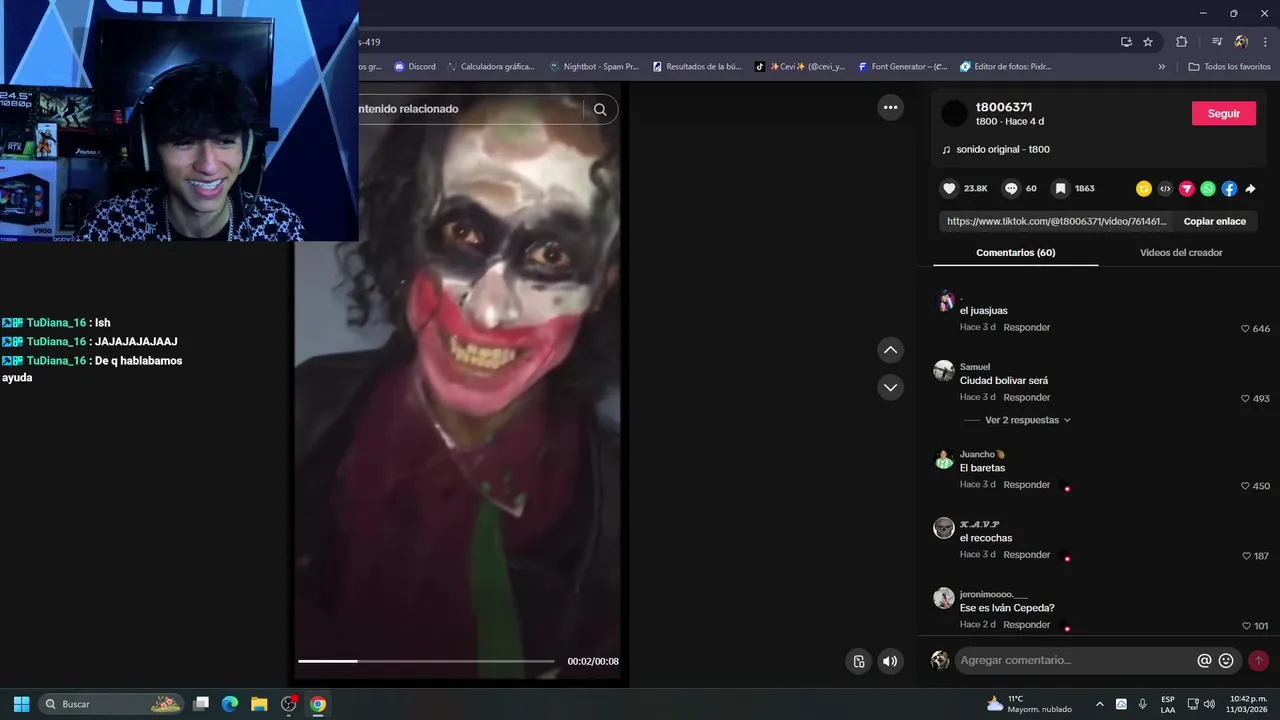This screenshot has width=1280, height=720.
Task: Bookmark this page with the star icon
Action: [x=1148, y=42]
